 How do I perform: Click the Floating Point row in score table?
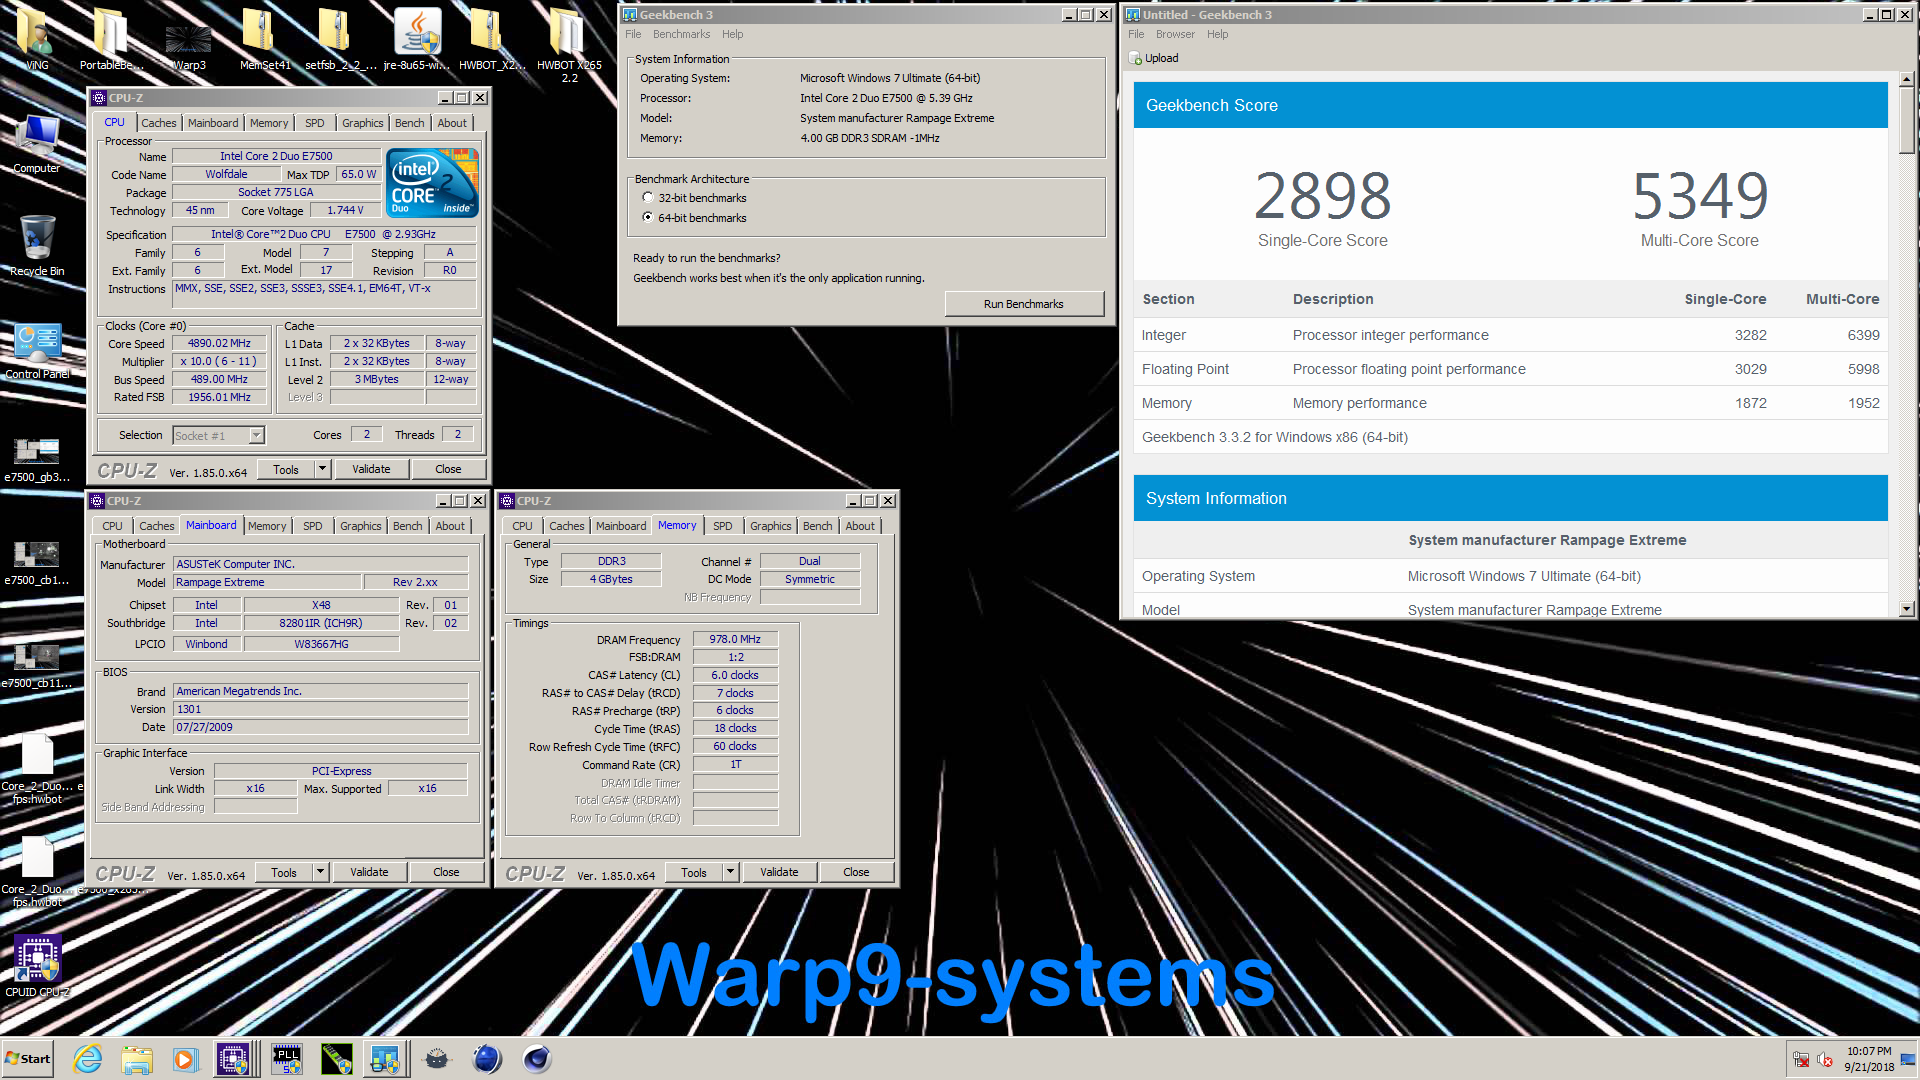tap(1510, 369)
